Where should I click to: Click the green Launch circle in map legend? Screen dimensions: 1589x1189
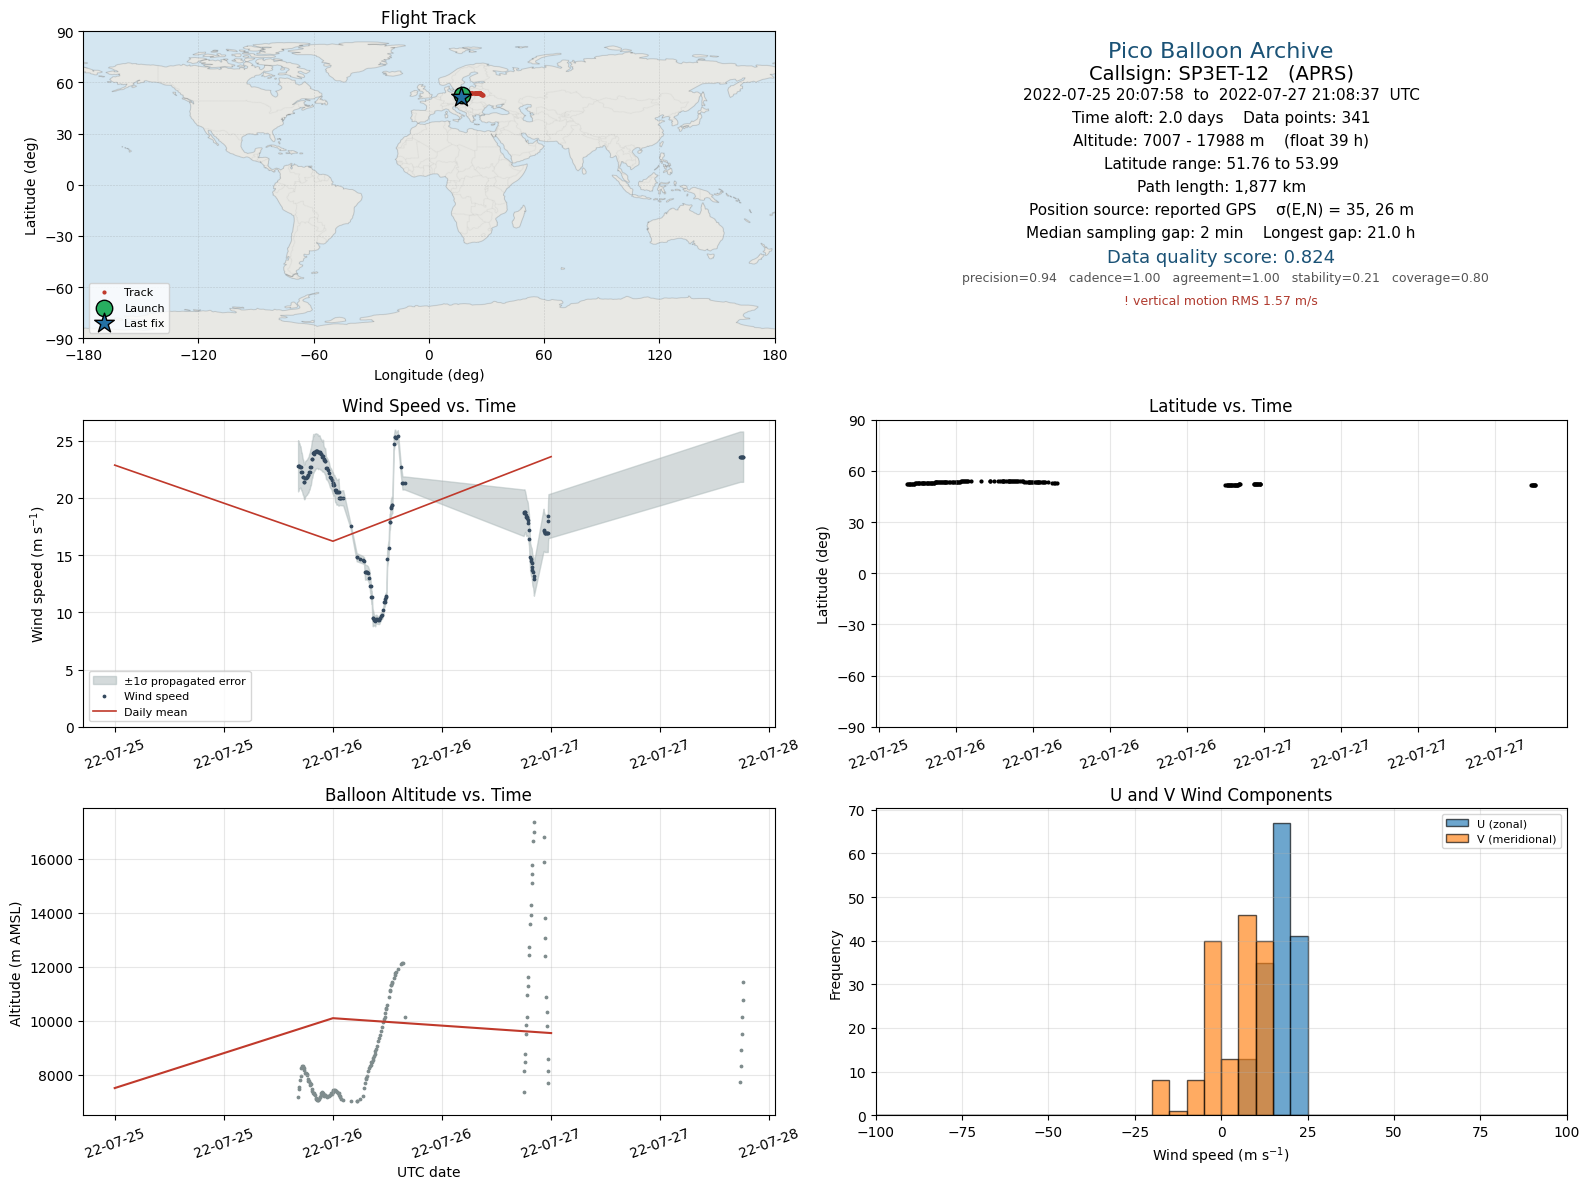click(x=104, y=308)
